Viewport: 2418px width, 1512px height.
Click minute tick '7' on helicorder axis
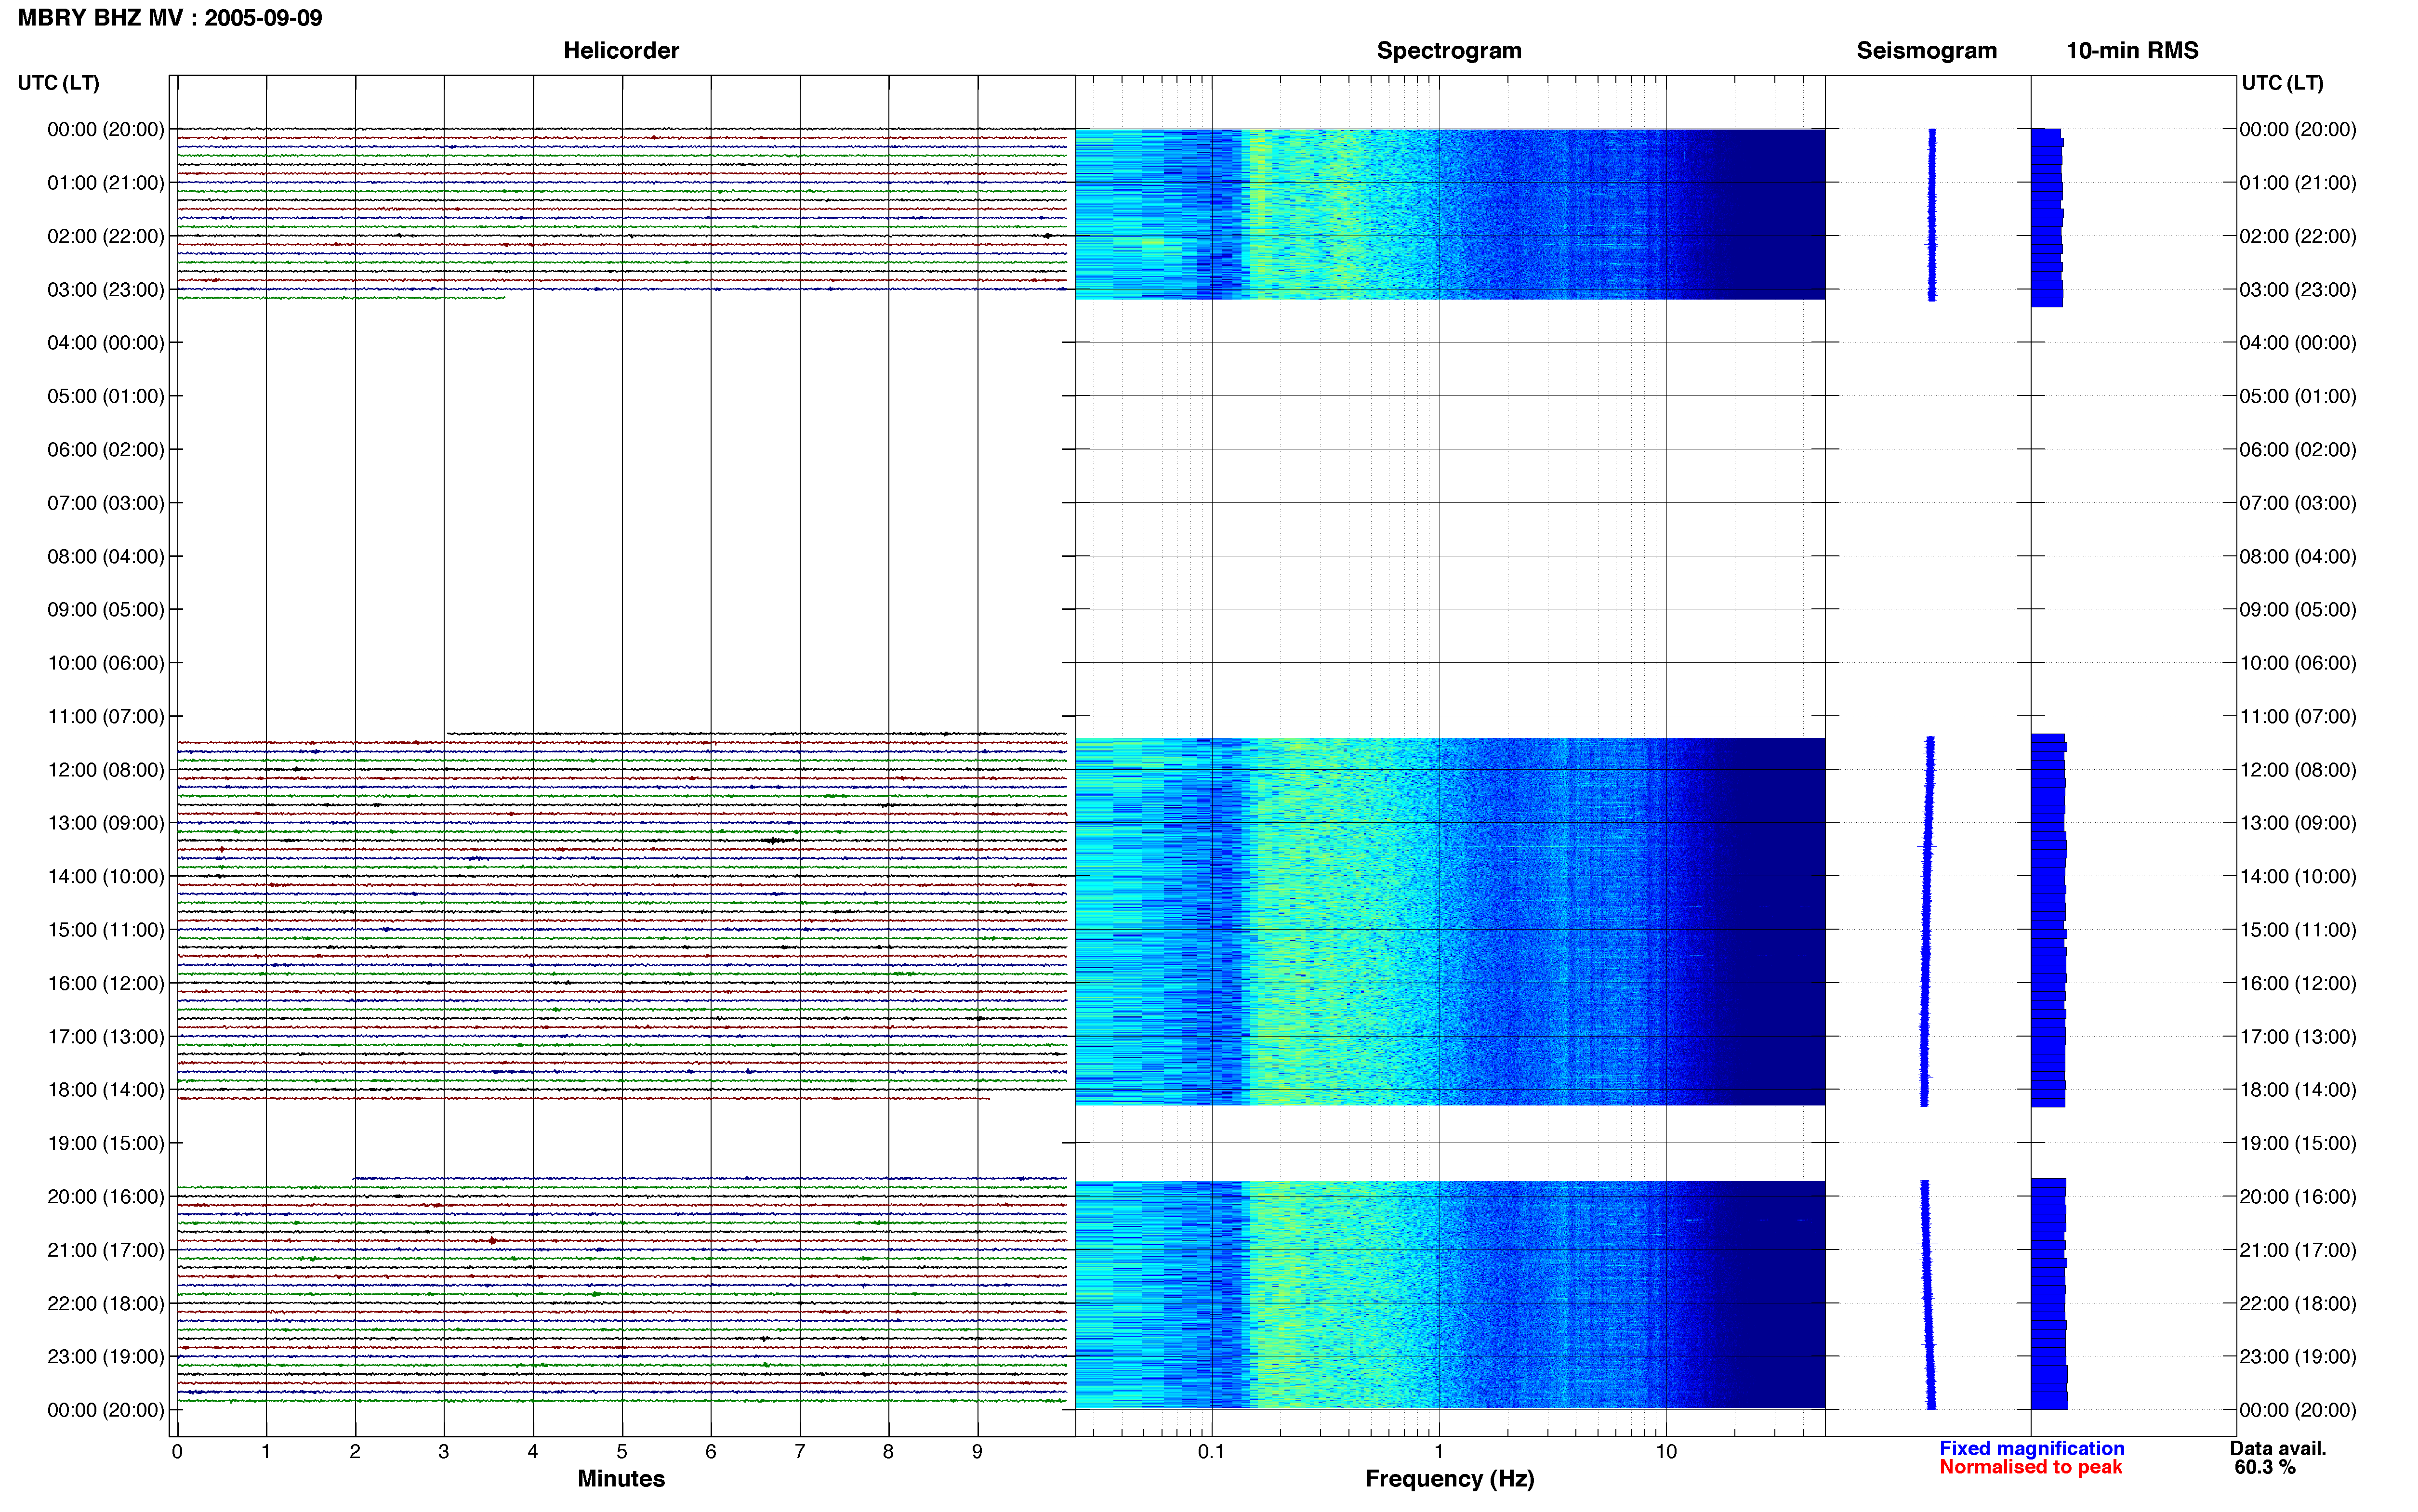[x=800, y=1452]
